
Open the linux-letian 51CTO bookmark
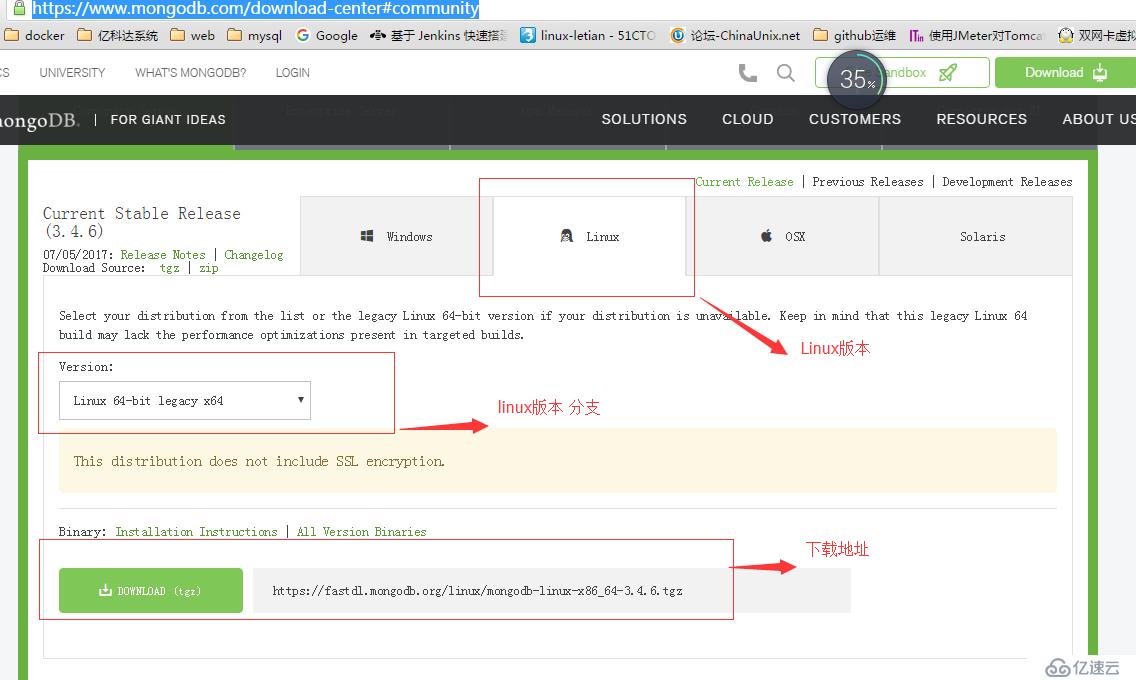pyautogui.click(x=588, y=35)
